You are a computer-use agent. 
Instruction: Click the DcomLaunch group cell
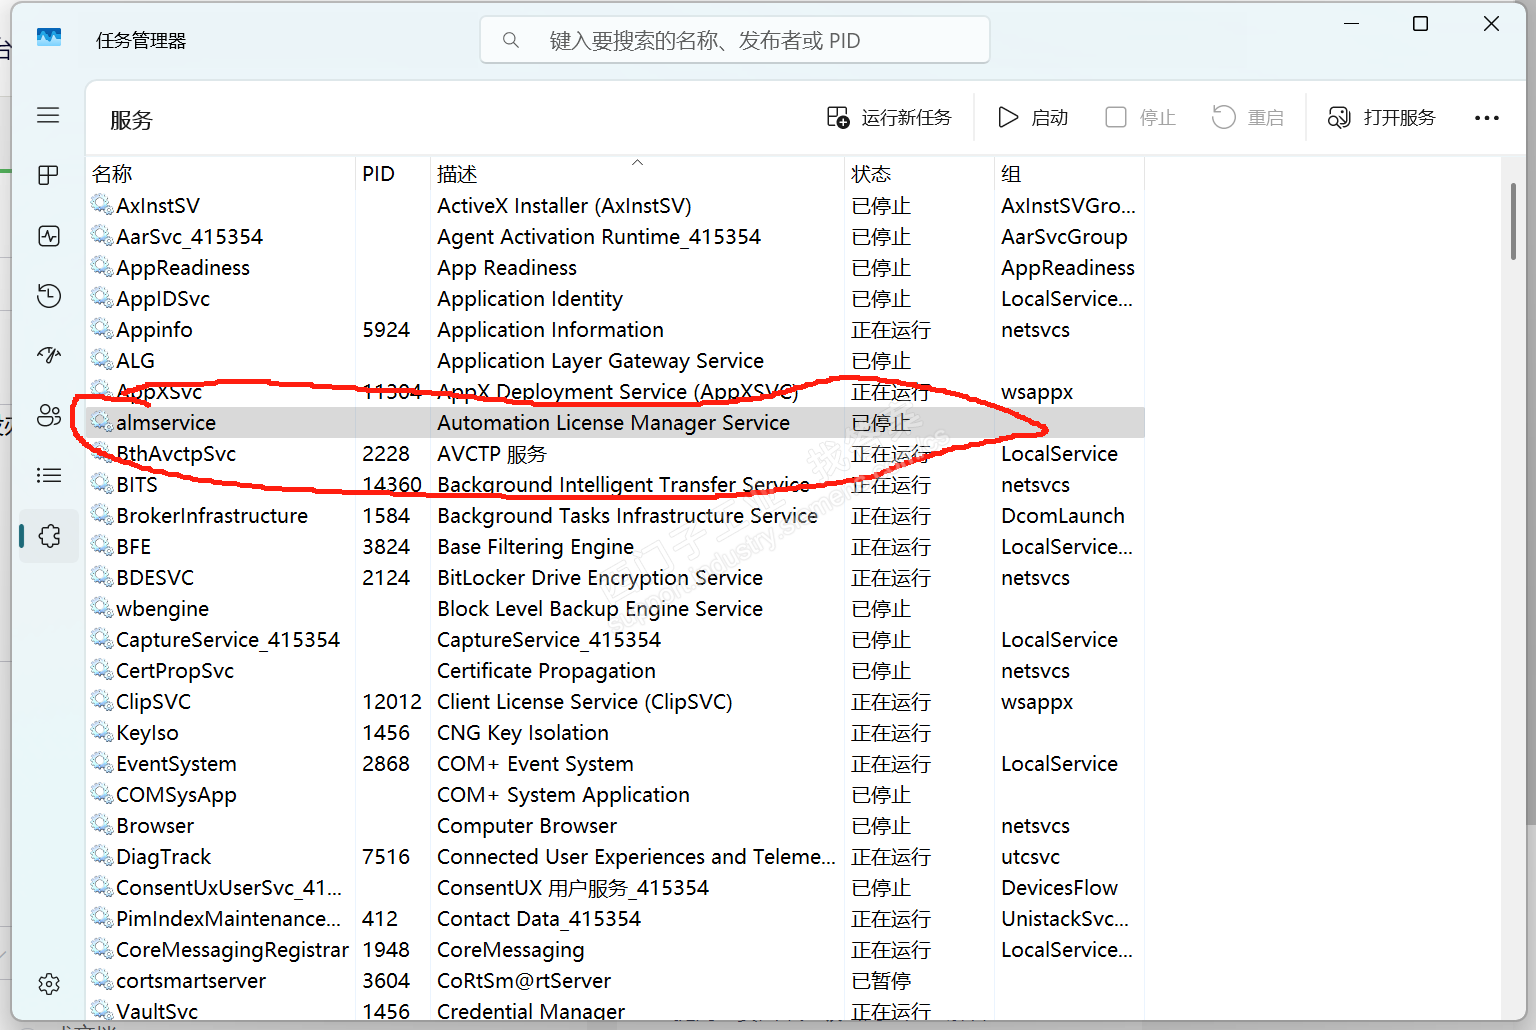tap(1063, 516)
